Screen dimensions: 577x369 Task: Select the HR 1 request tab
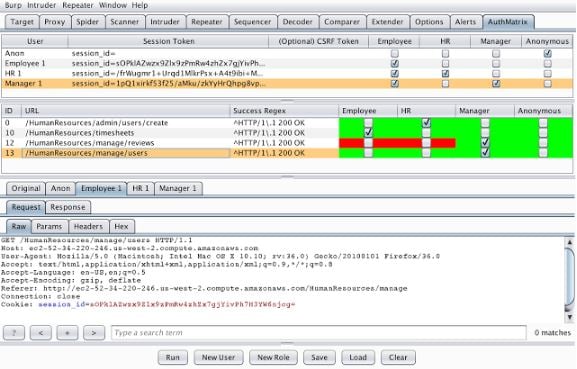pyautogui.click(x=141, y=188)
